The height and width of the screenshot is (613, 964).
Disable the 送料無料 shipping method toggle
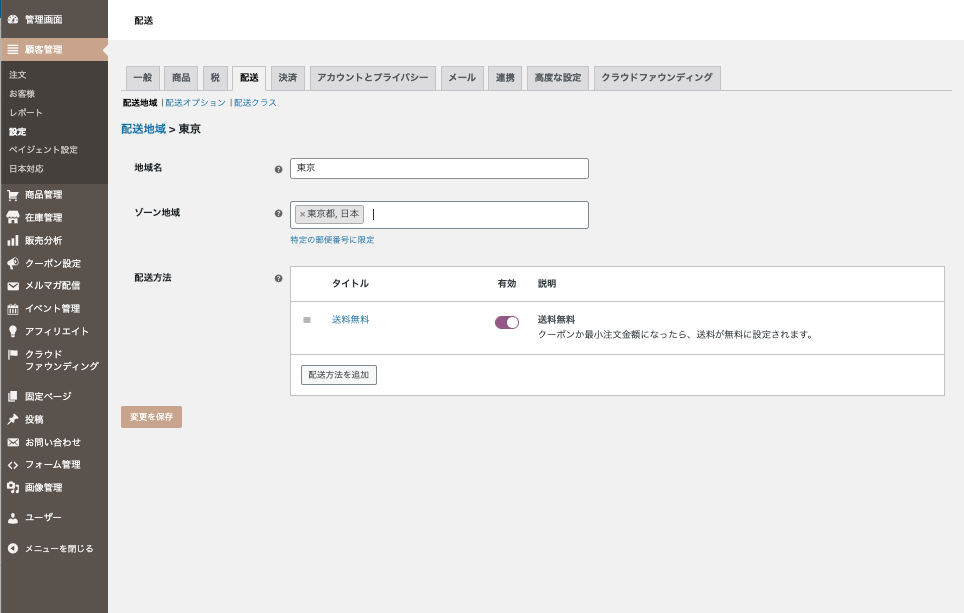507,322
